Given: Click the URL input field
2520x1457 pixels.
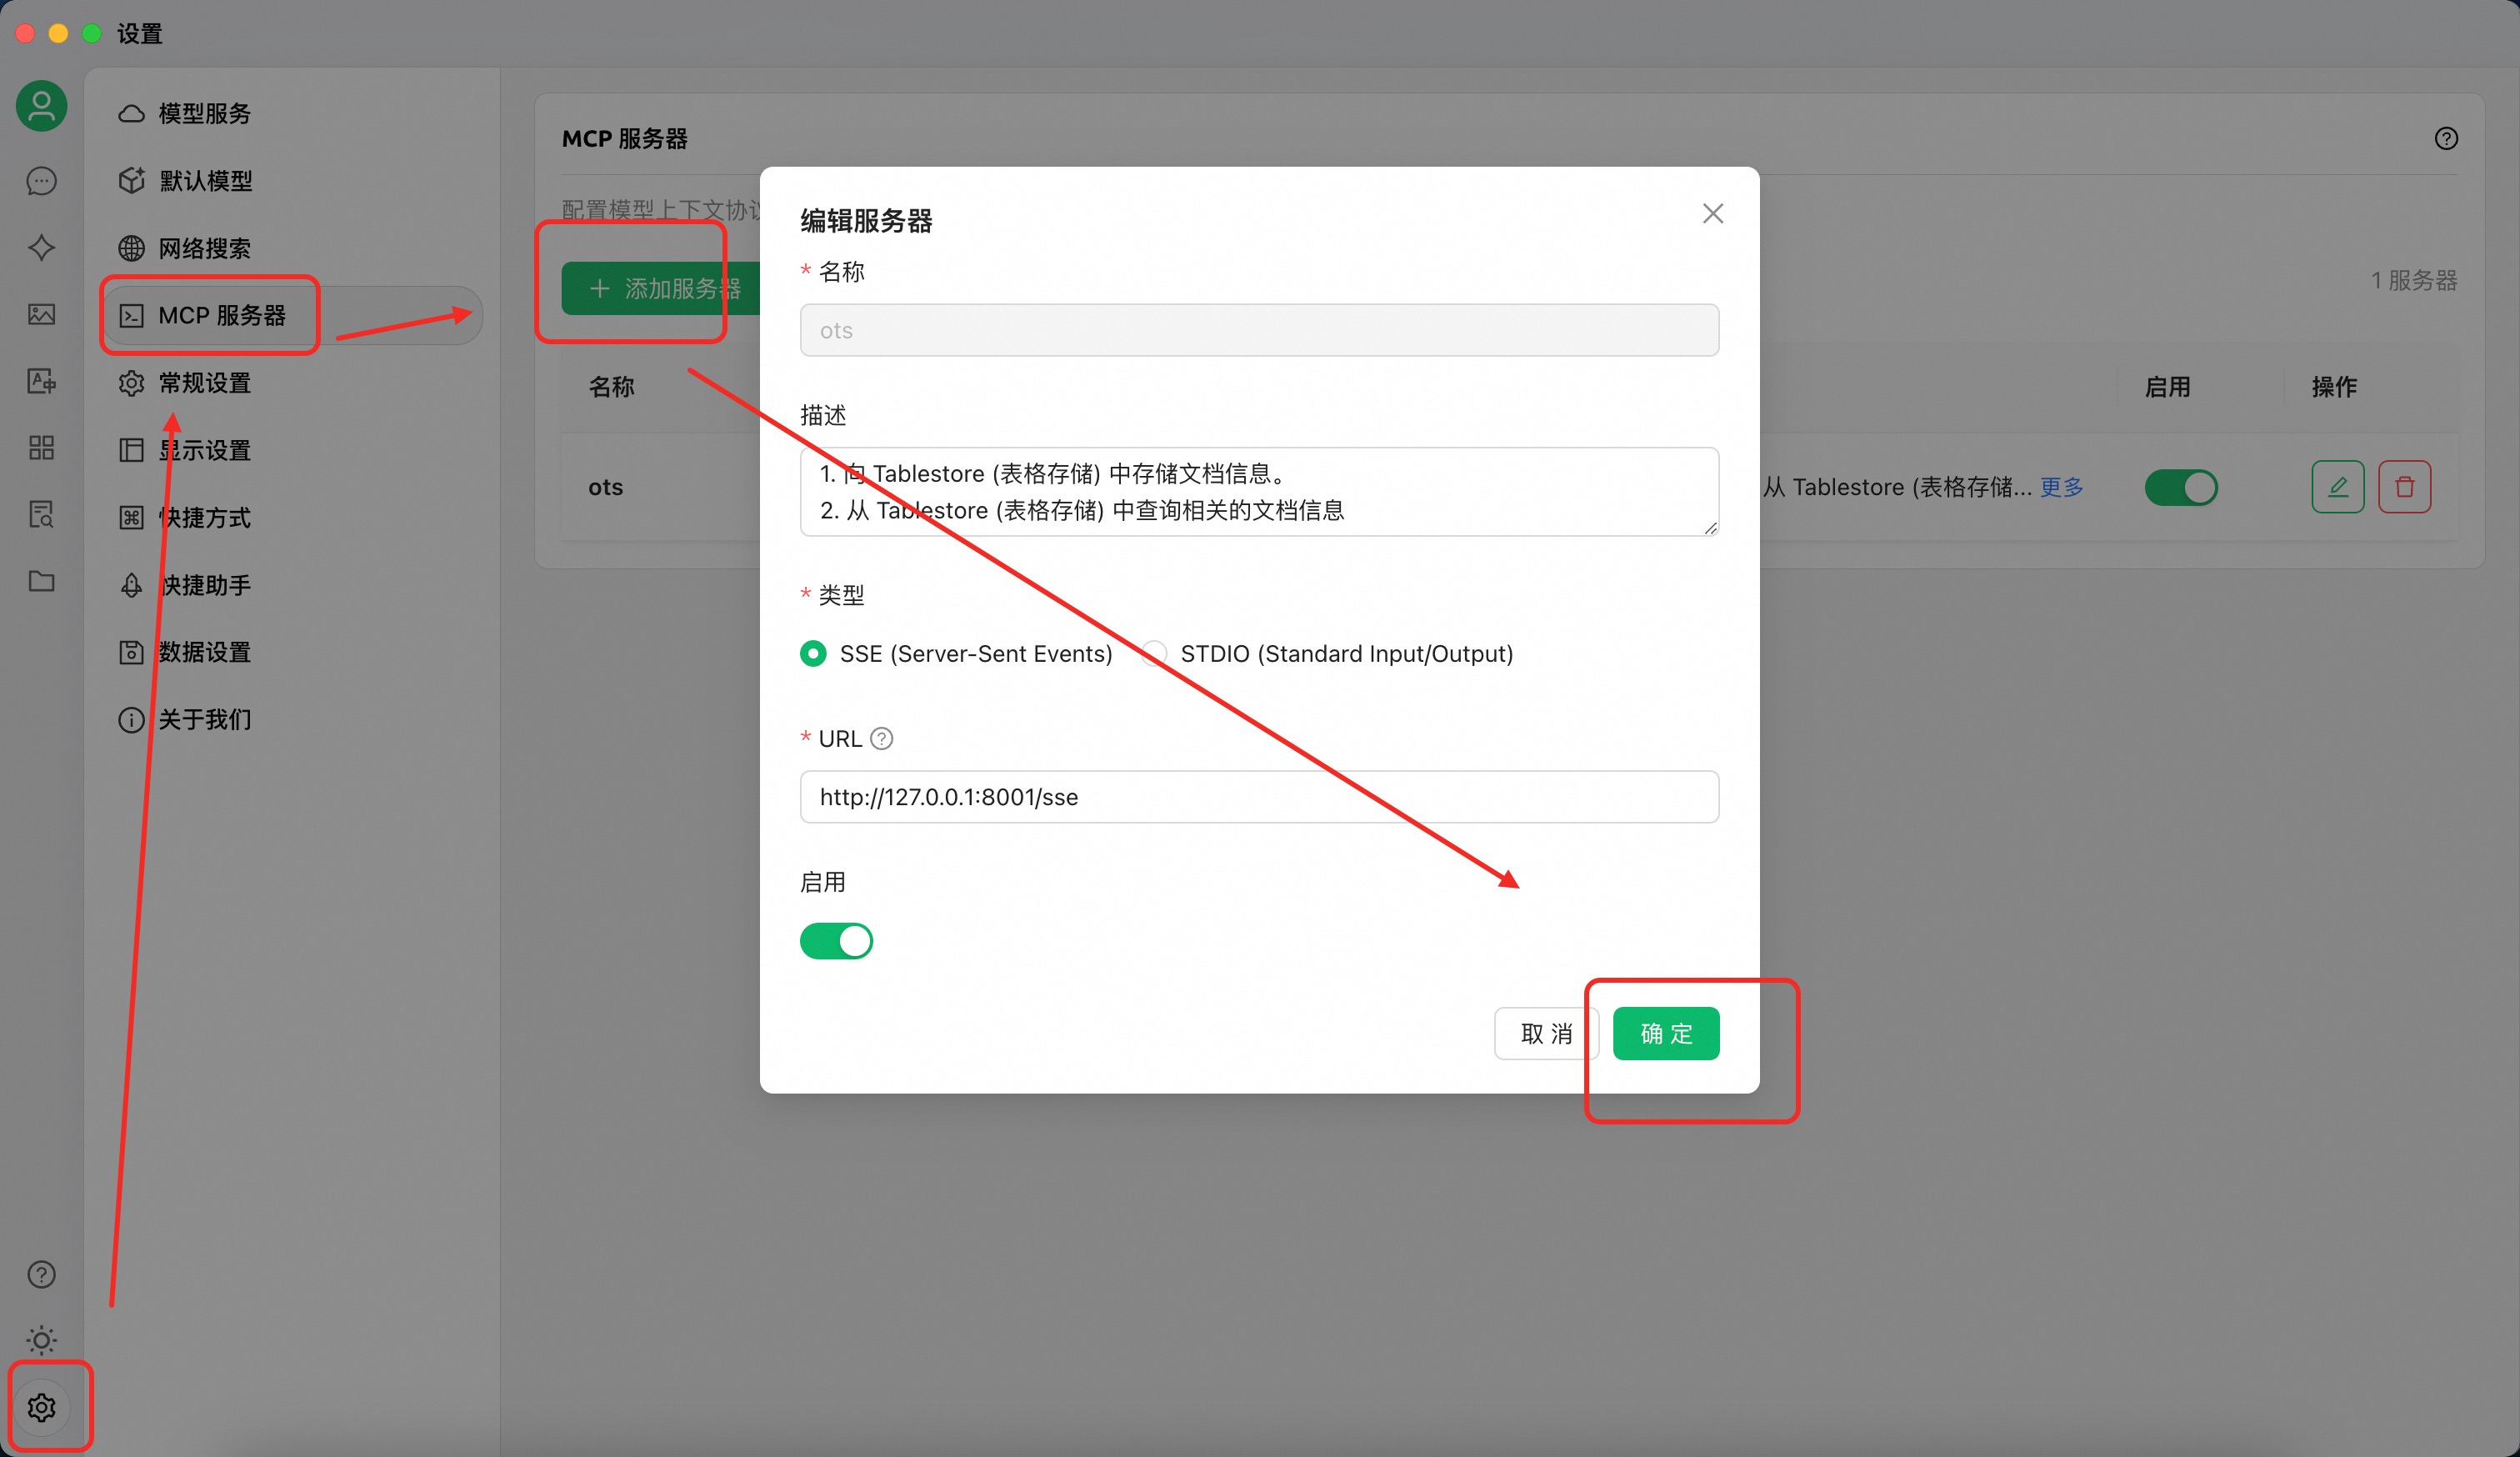Looking at the screenshot, I should click(1258, 796).
